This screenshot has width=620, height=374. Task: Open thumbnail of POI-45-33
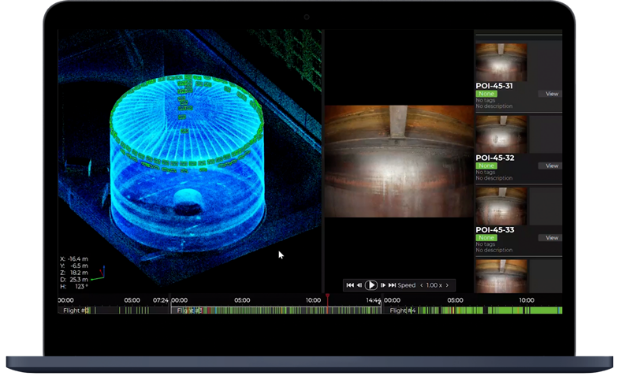[501, 206]
